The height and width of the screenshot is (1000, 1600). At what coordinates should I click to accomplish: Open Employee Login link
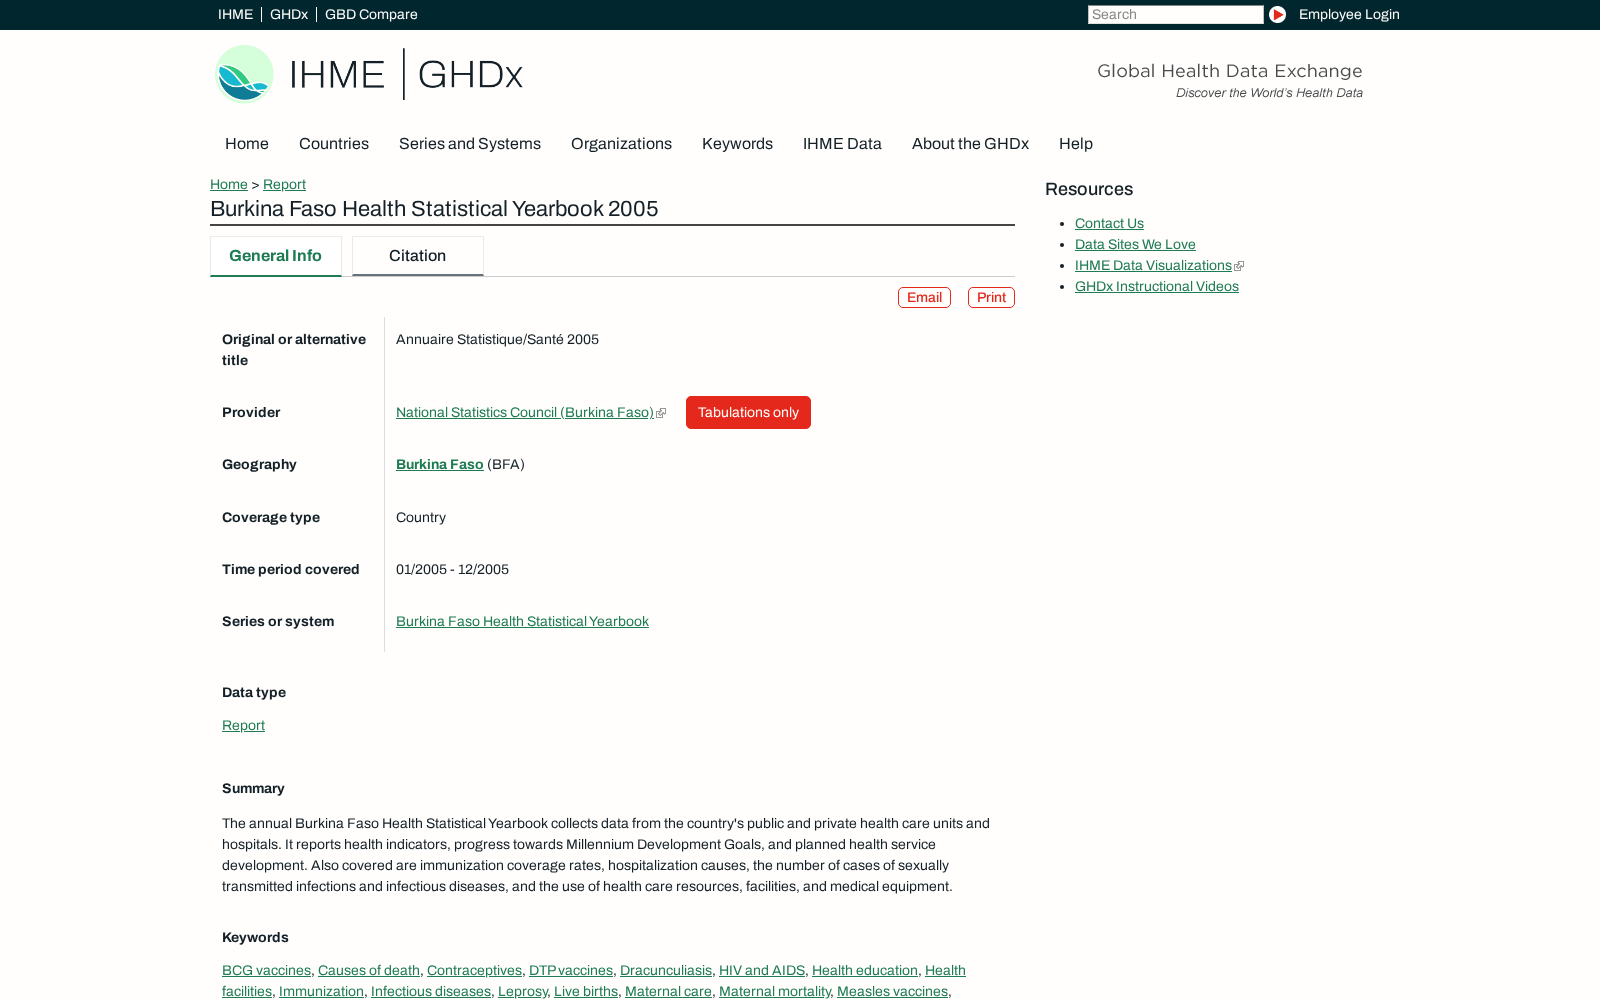[x=1349, y=14]
